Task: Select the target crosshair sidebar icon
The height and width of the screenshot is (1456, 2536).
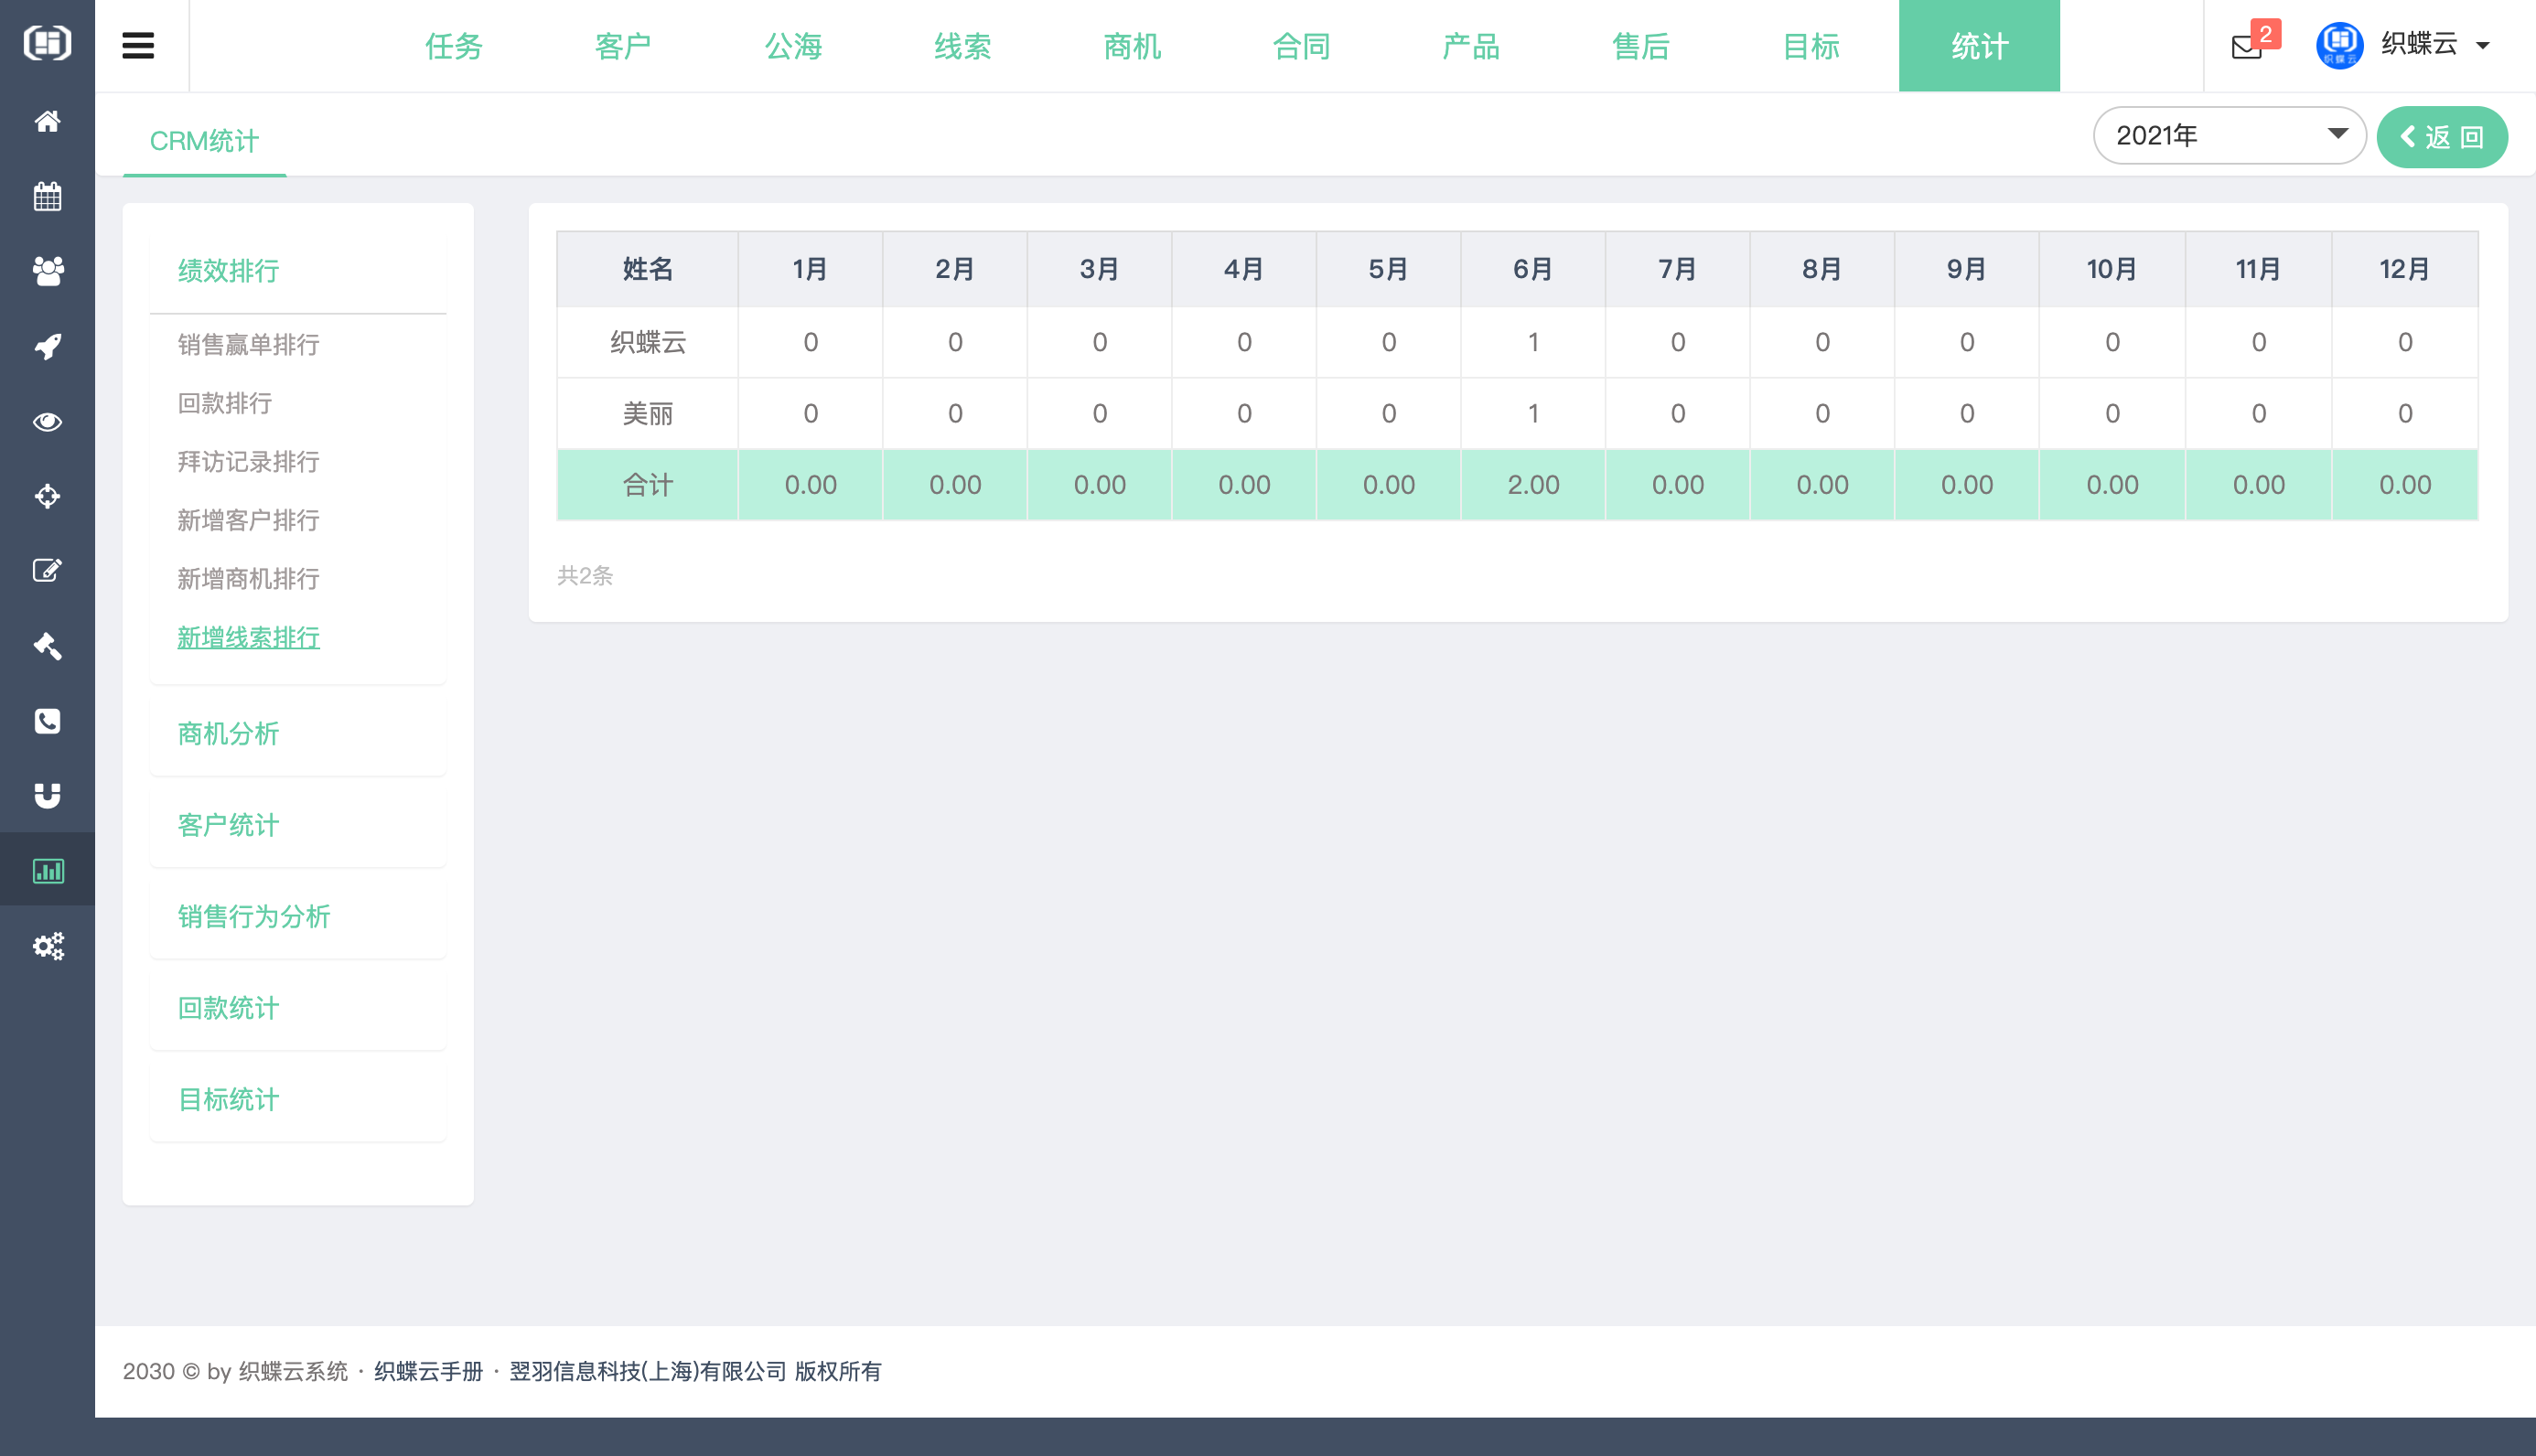Action: click(x=47, y=496)
